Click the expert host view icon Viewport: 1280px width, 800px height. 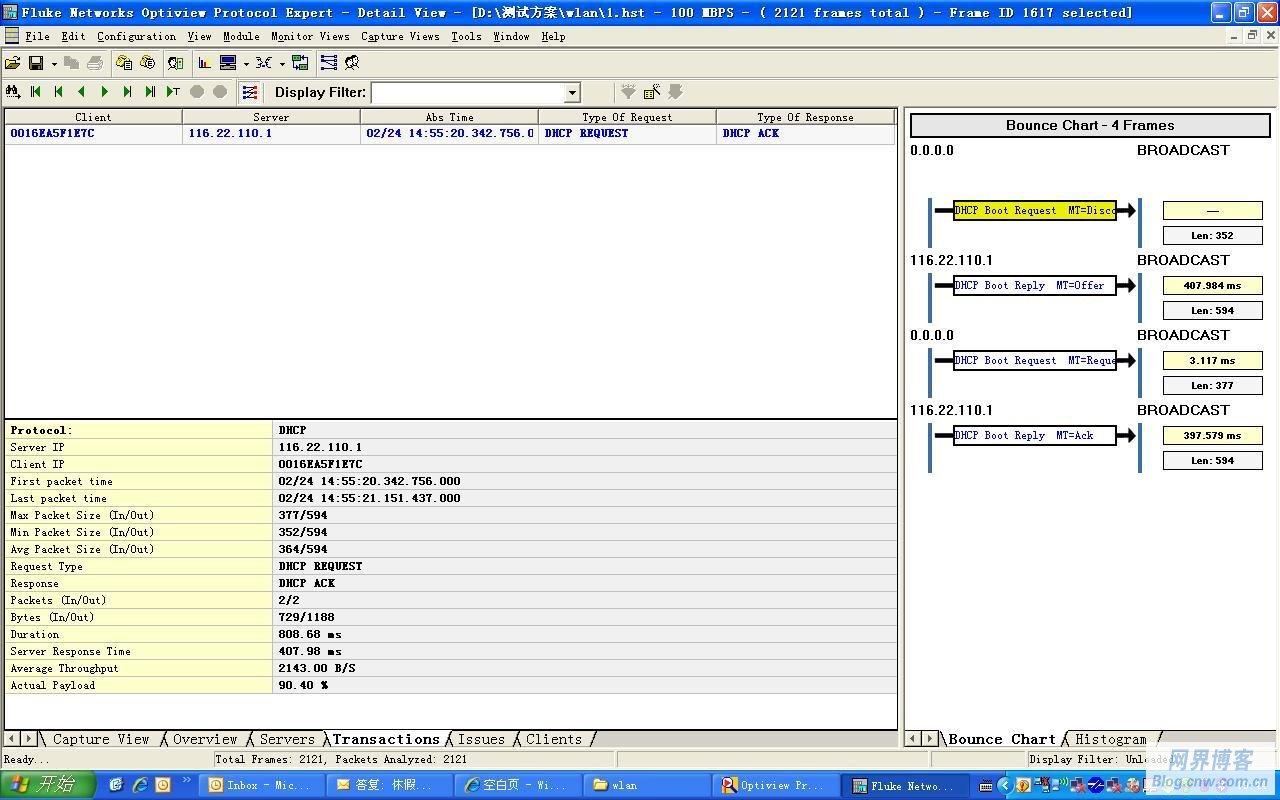click(176, 63)
